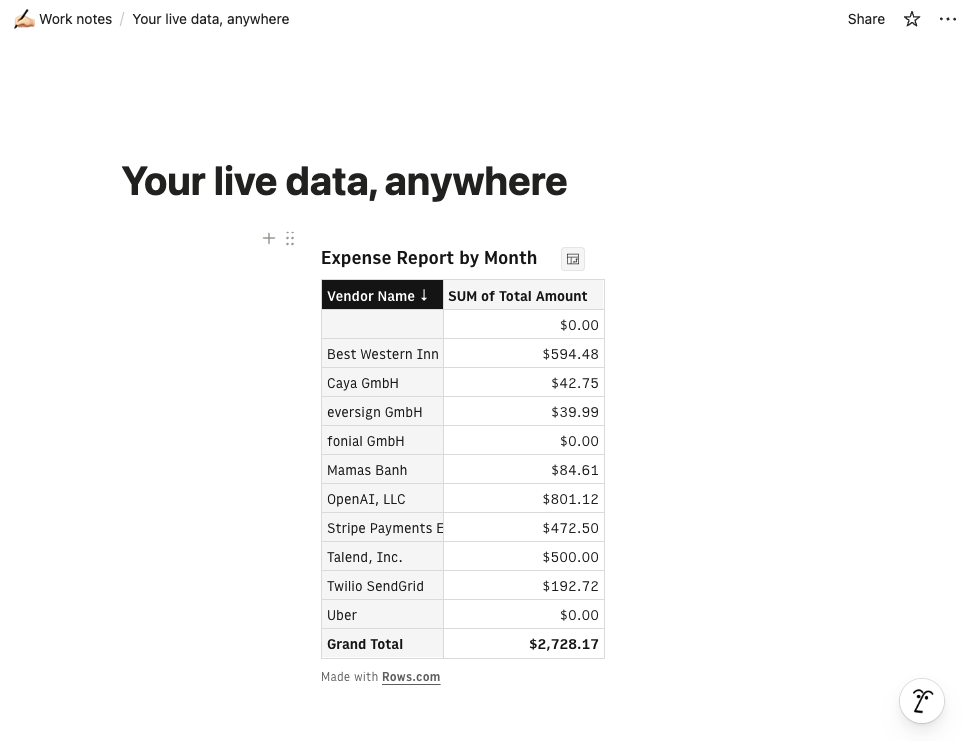This screenshot has width=964, height=741.
Task: Favorite this page with the star icon
Action: (911, 19)
